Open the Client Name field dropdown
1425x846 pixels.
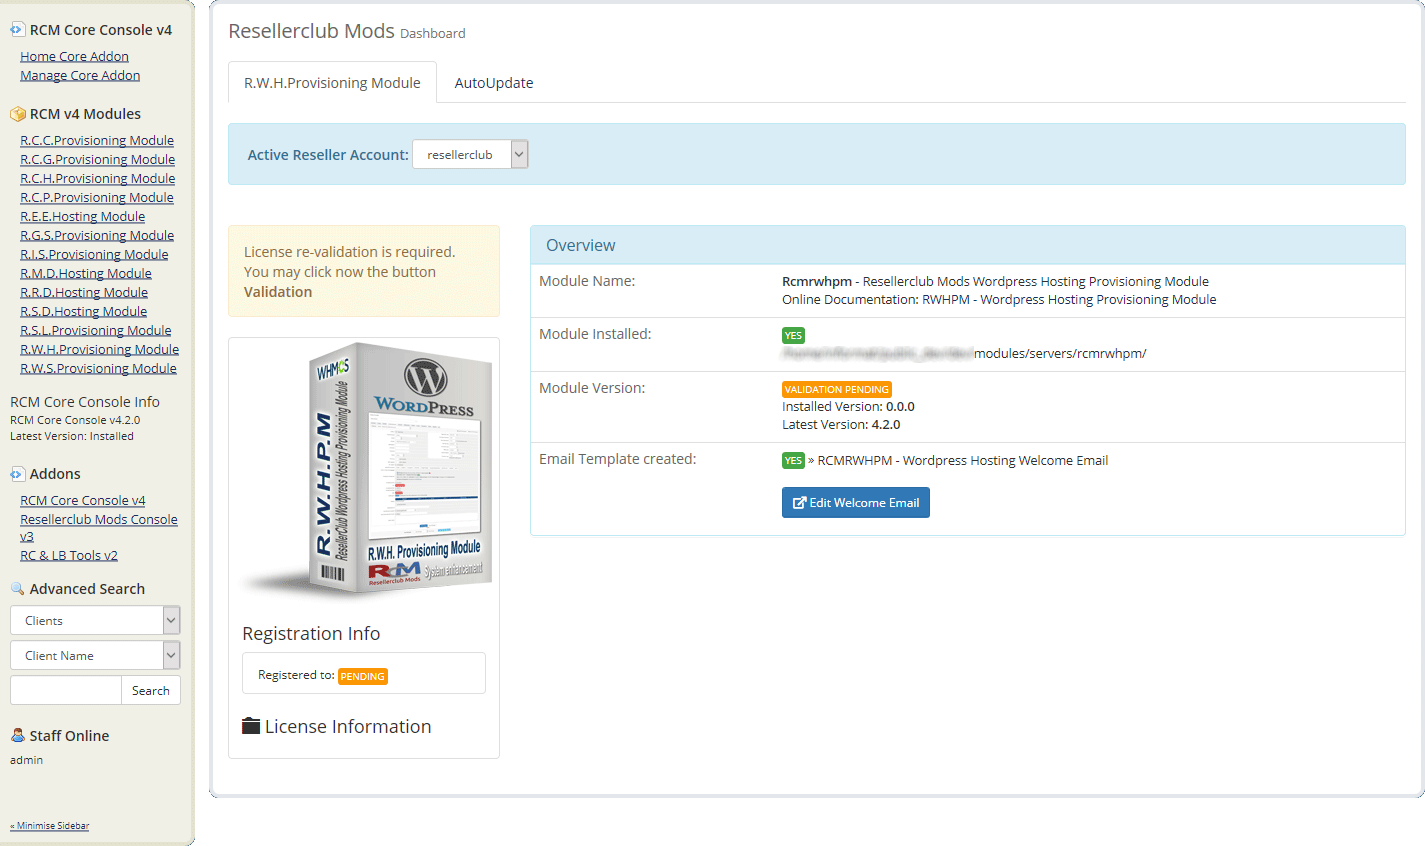click(95, 655)
